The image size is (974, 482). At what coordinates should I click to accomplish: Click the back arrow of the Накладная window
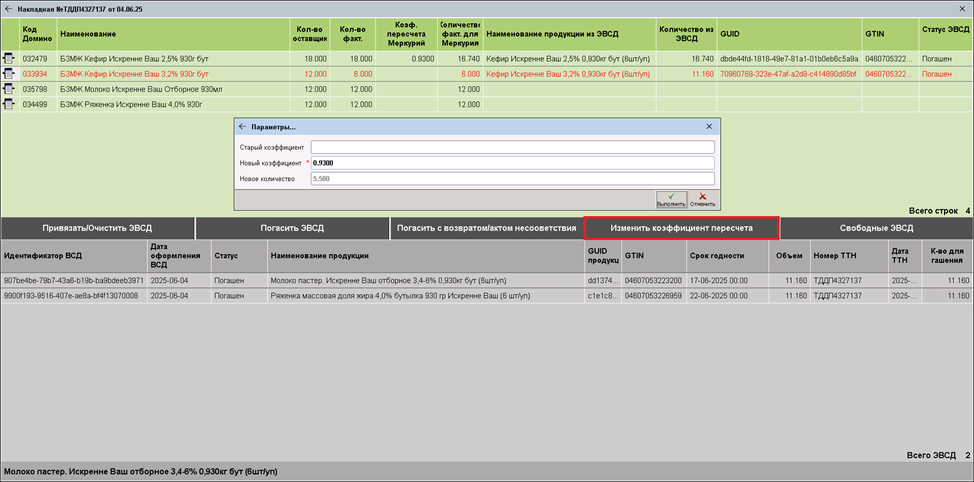coord(9,10)
